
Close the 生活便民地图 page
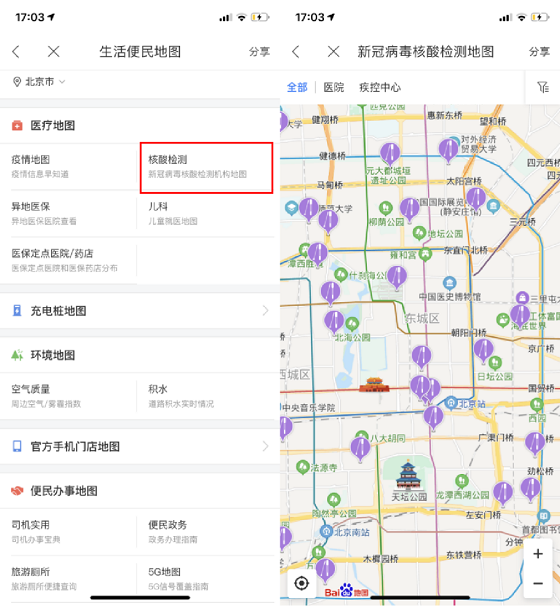tap(53, 51)
